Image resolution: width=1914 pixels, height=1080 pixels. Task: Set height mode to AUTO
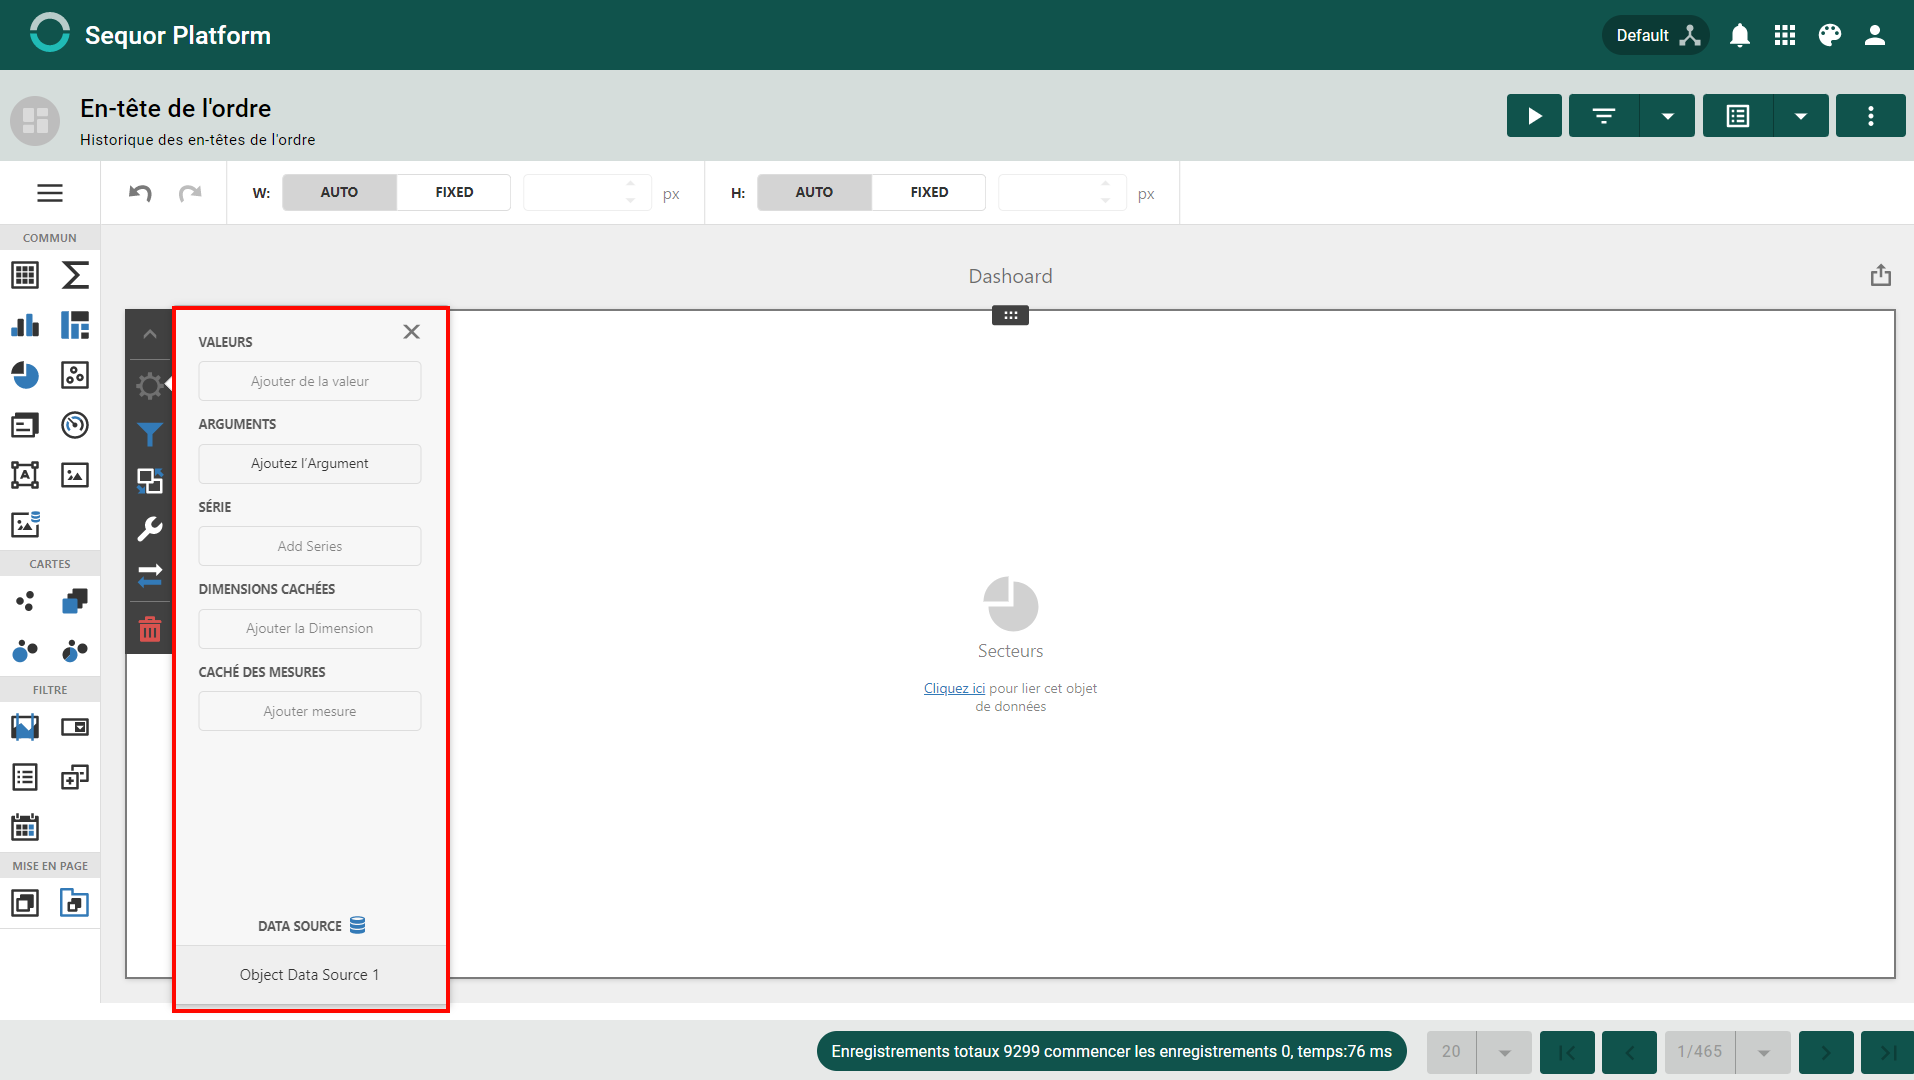tap(814, 192)
